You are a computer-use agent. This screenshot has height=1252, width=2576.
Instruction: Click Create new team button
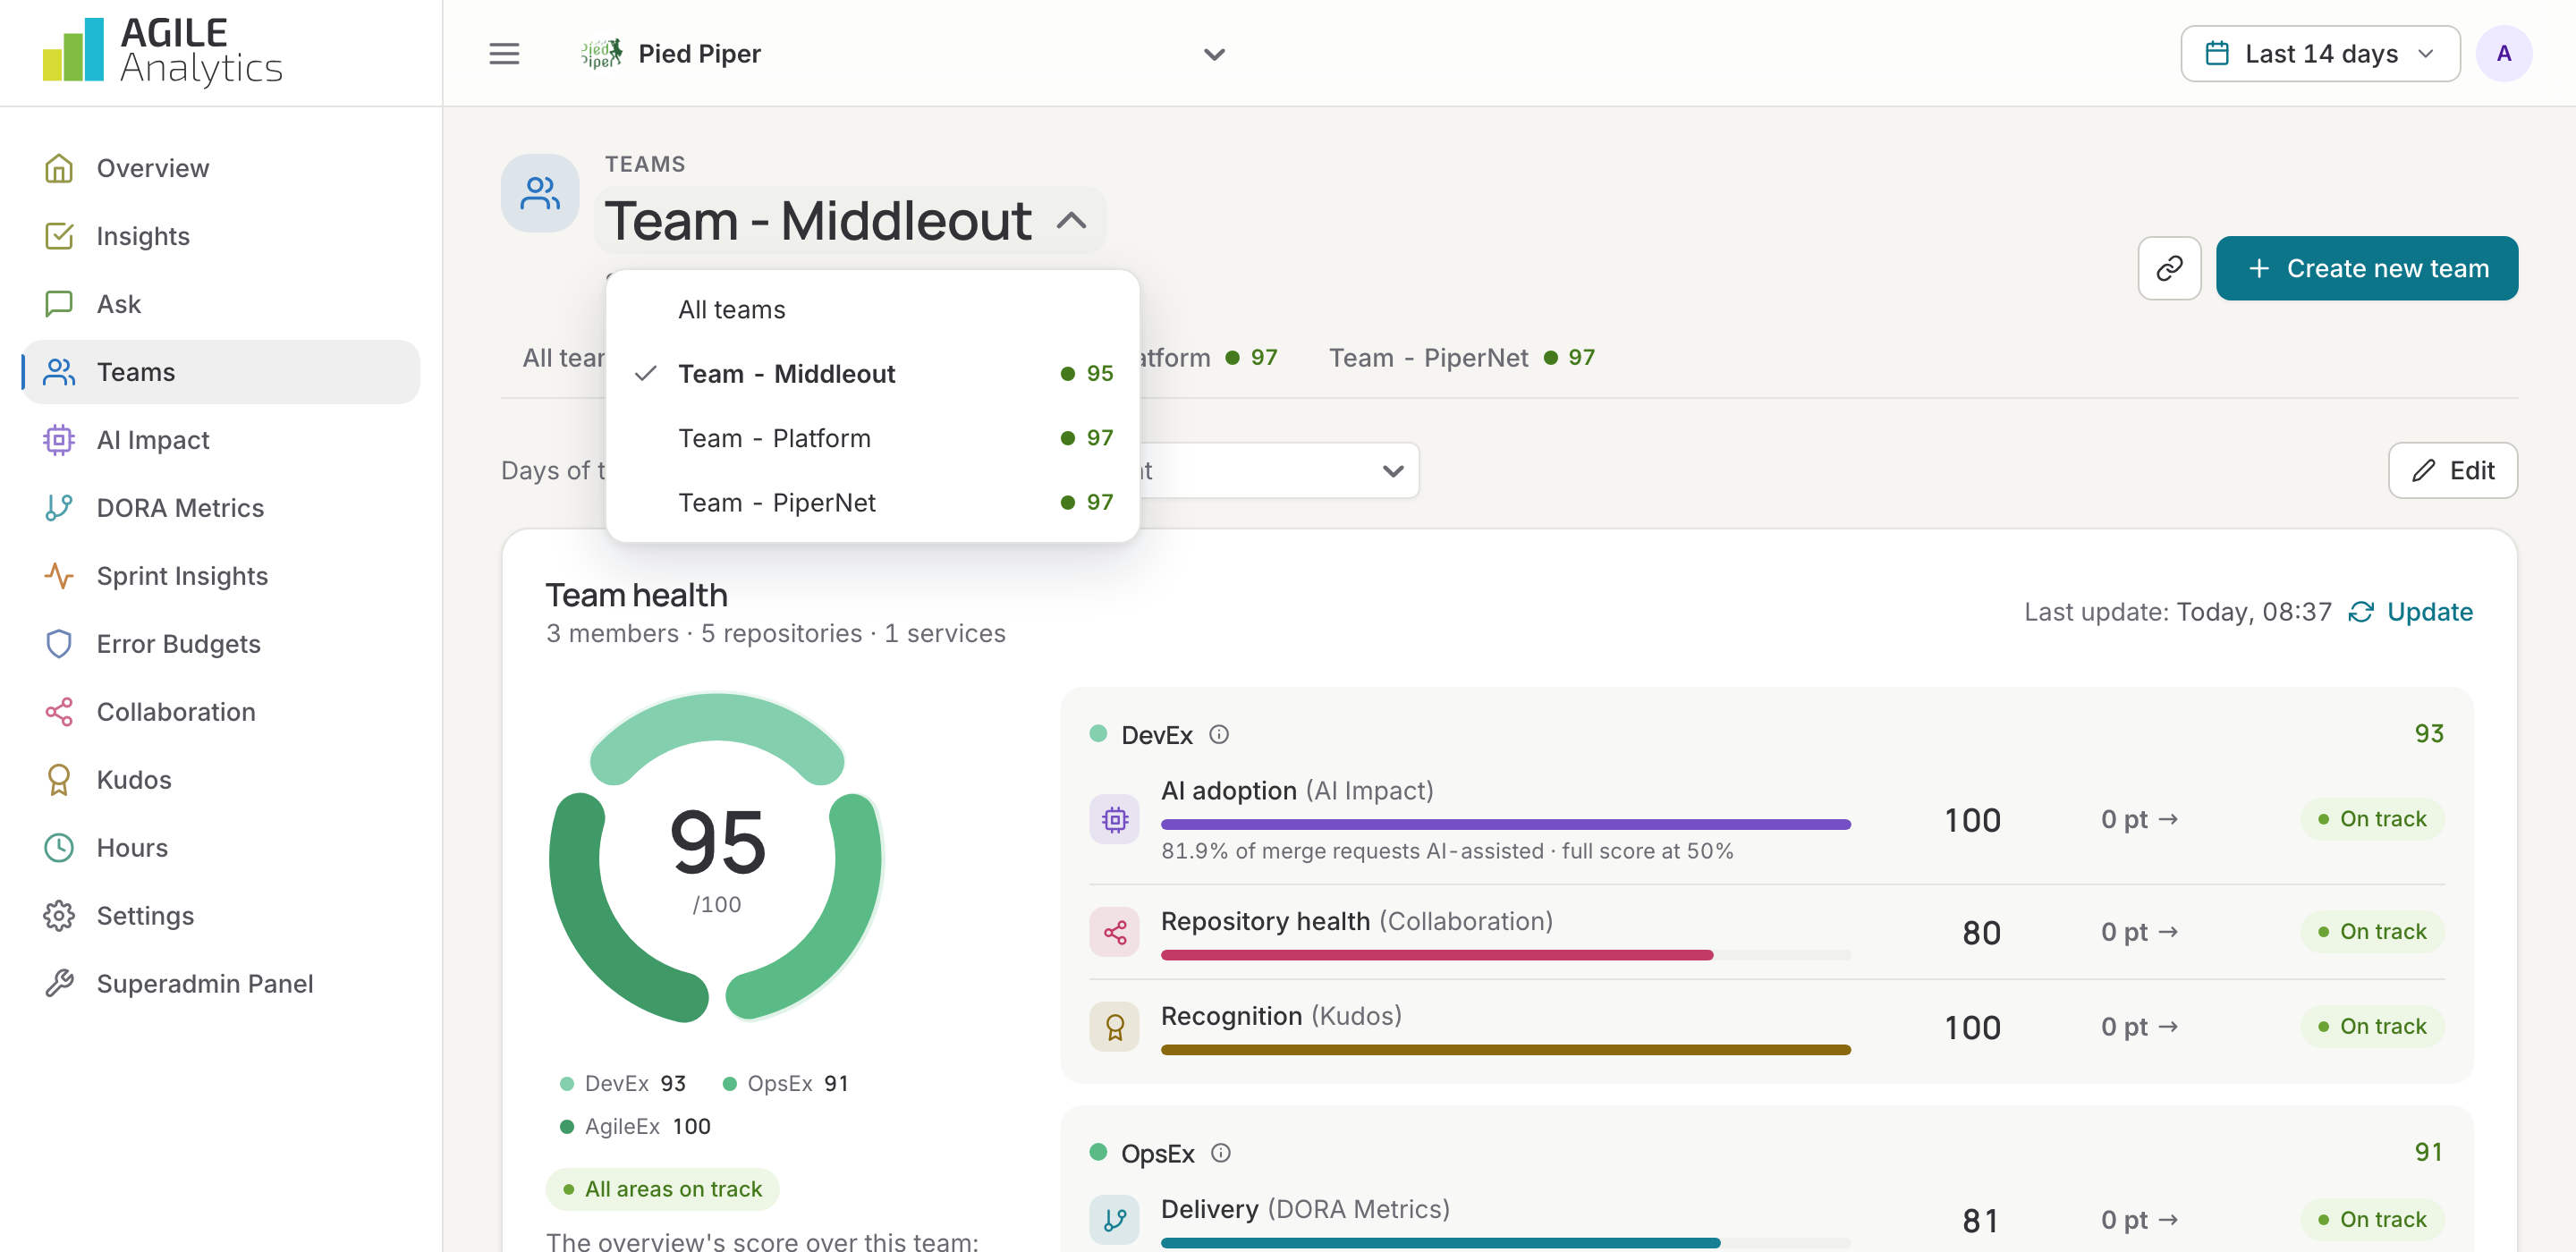pyautogui.click(x=2366, y=268)
